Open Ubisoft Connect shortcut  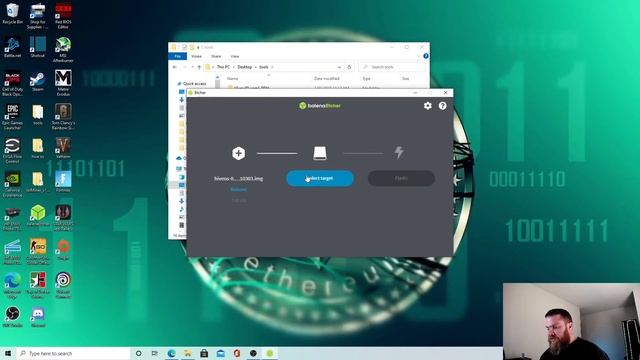(63, 286)
